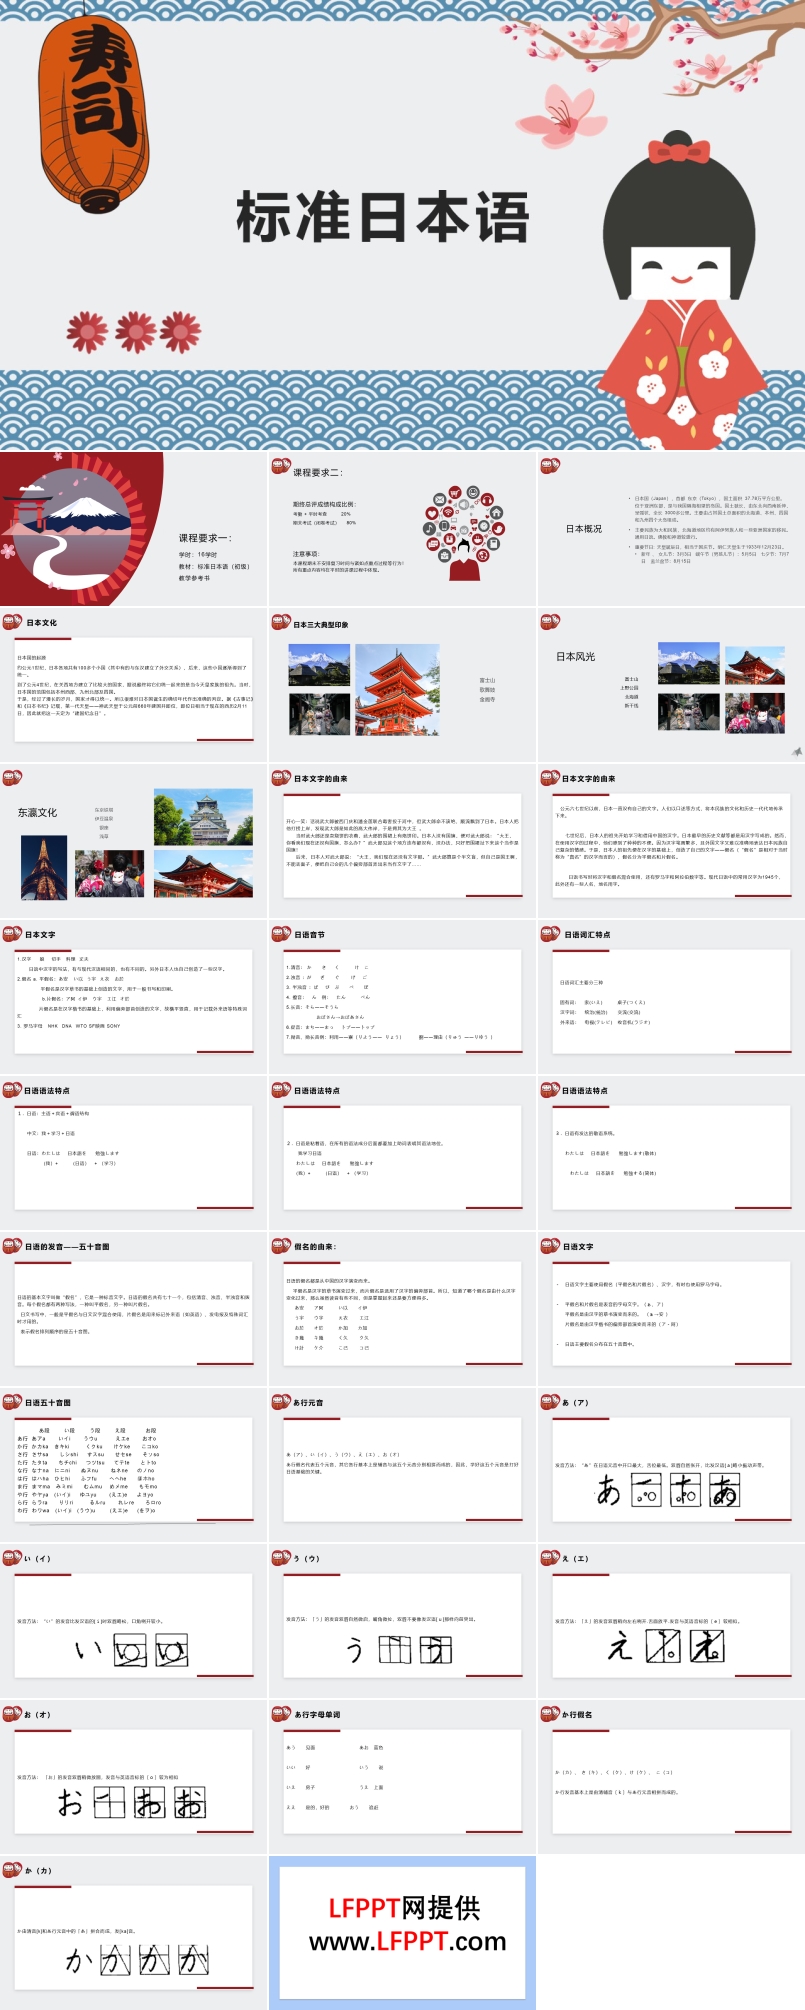
Task: Select the 标准日本语 title text
Action: click(x=383, y=218)
